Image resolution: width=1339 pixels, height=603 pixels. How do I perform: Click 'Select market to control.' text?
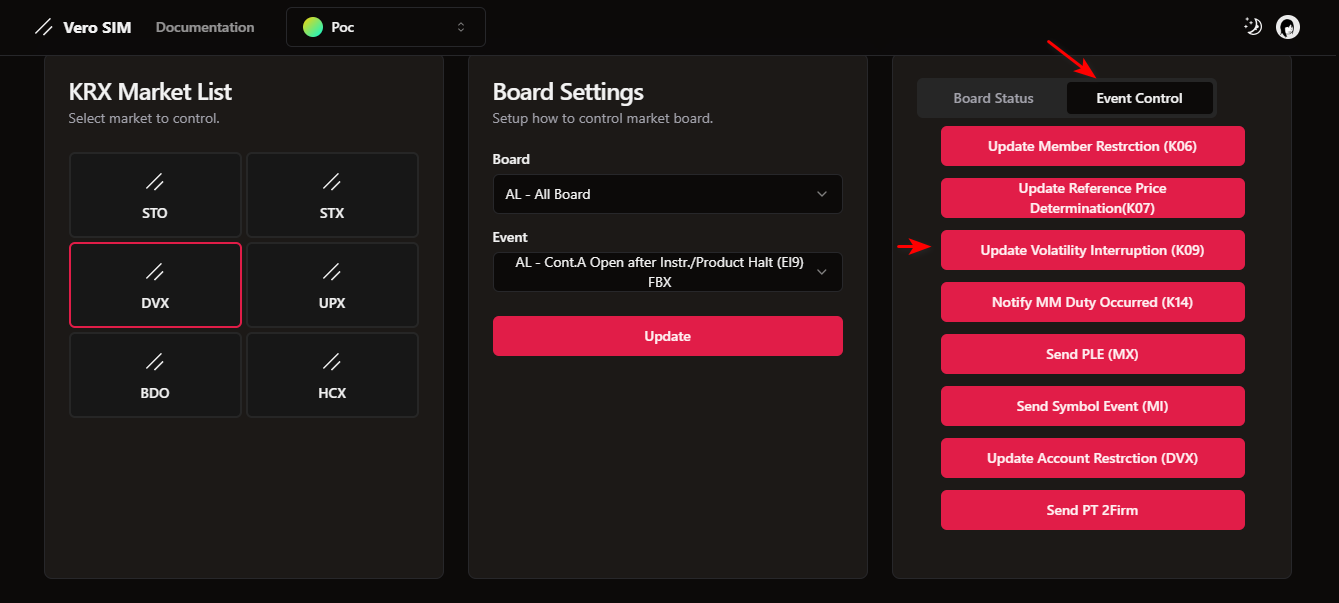pyautogui.click(x=144, y=118)
